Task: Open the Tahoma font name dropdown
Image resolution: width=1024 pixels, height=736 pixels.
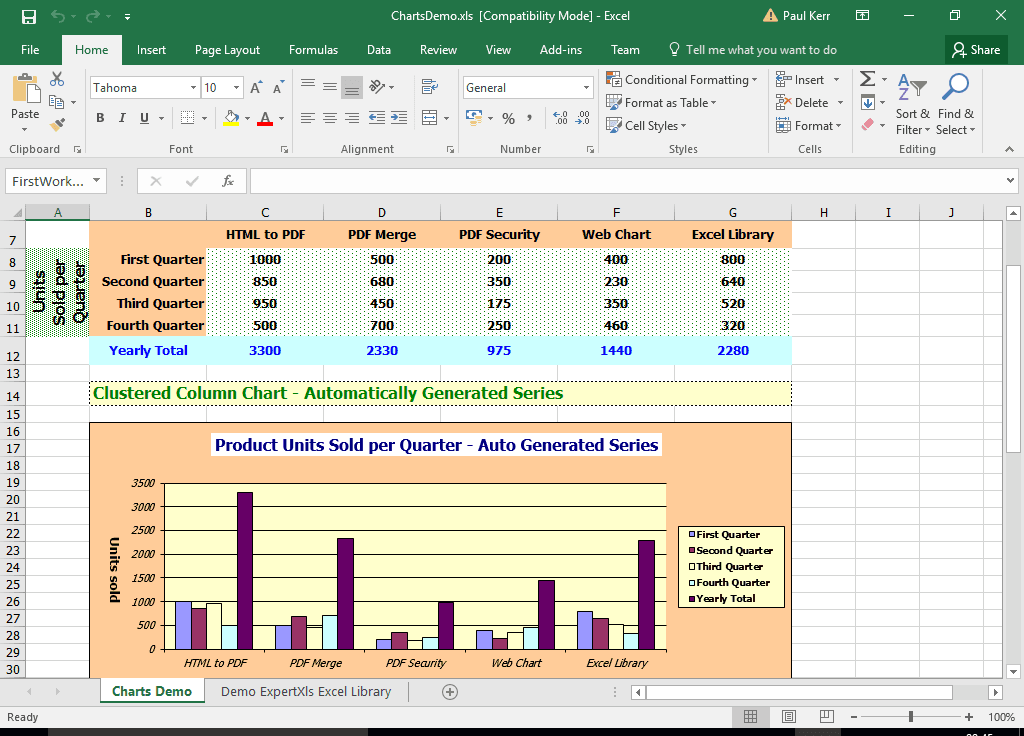Action: [x=193, y=88]
